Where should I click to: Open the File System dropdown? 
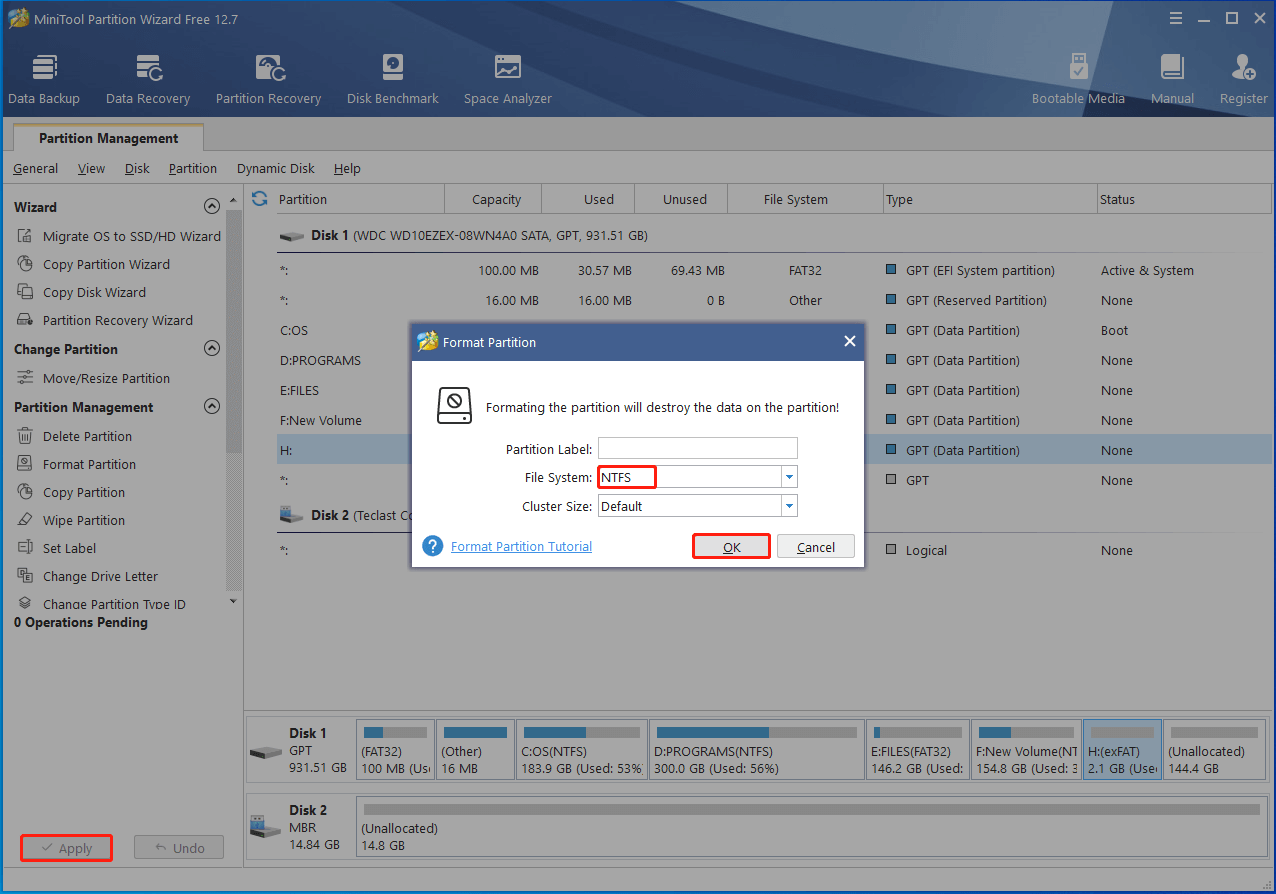789,478
